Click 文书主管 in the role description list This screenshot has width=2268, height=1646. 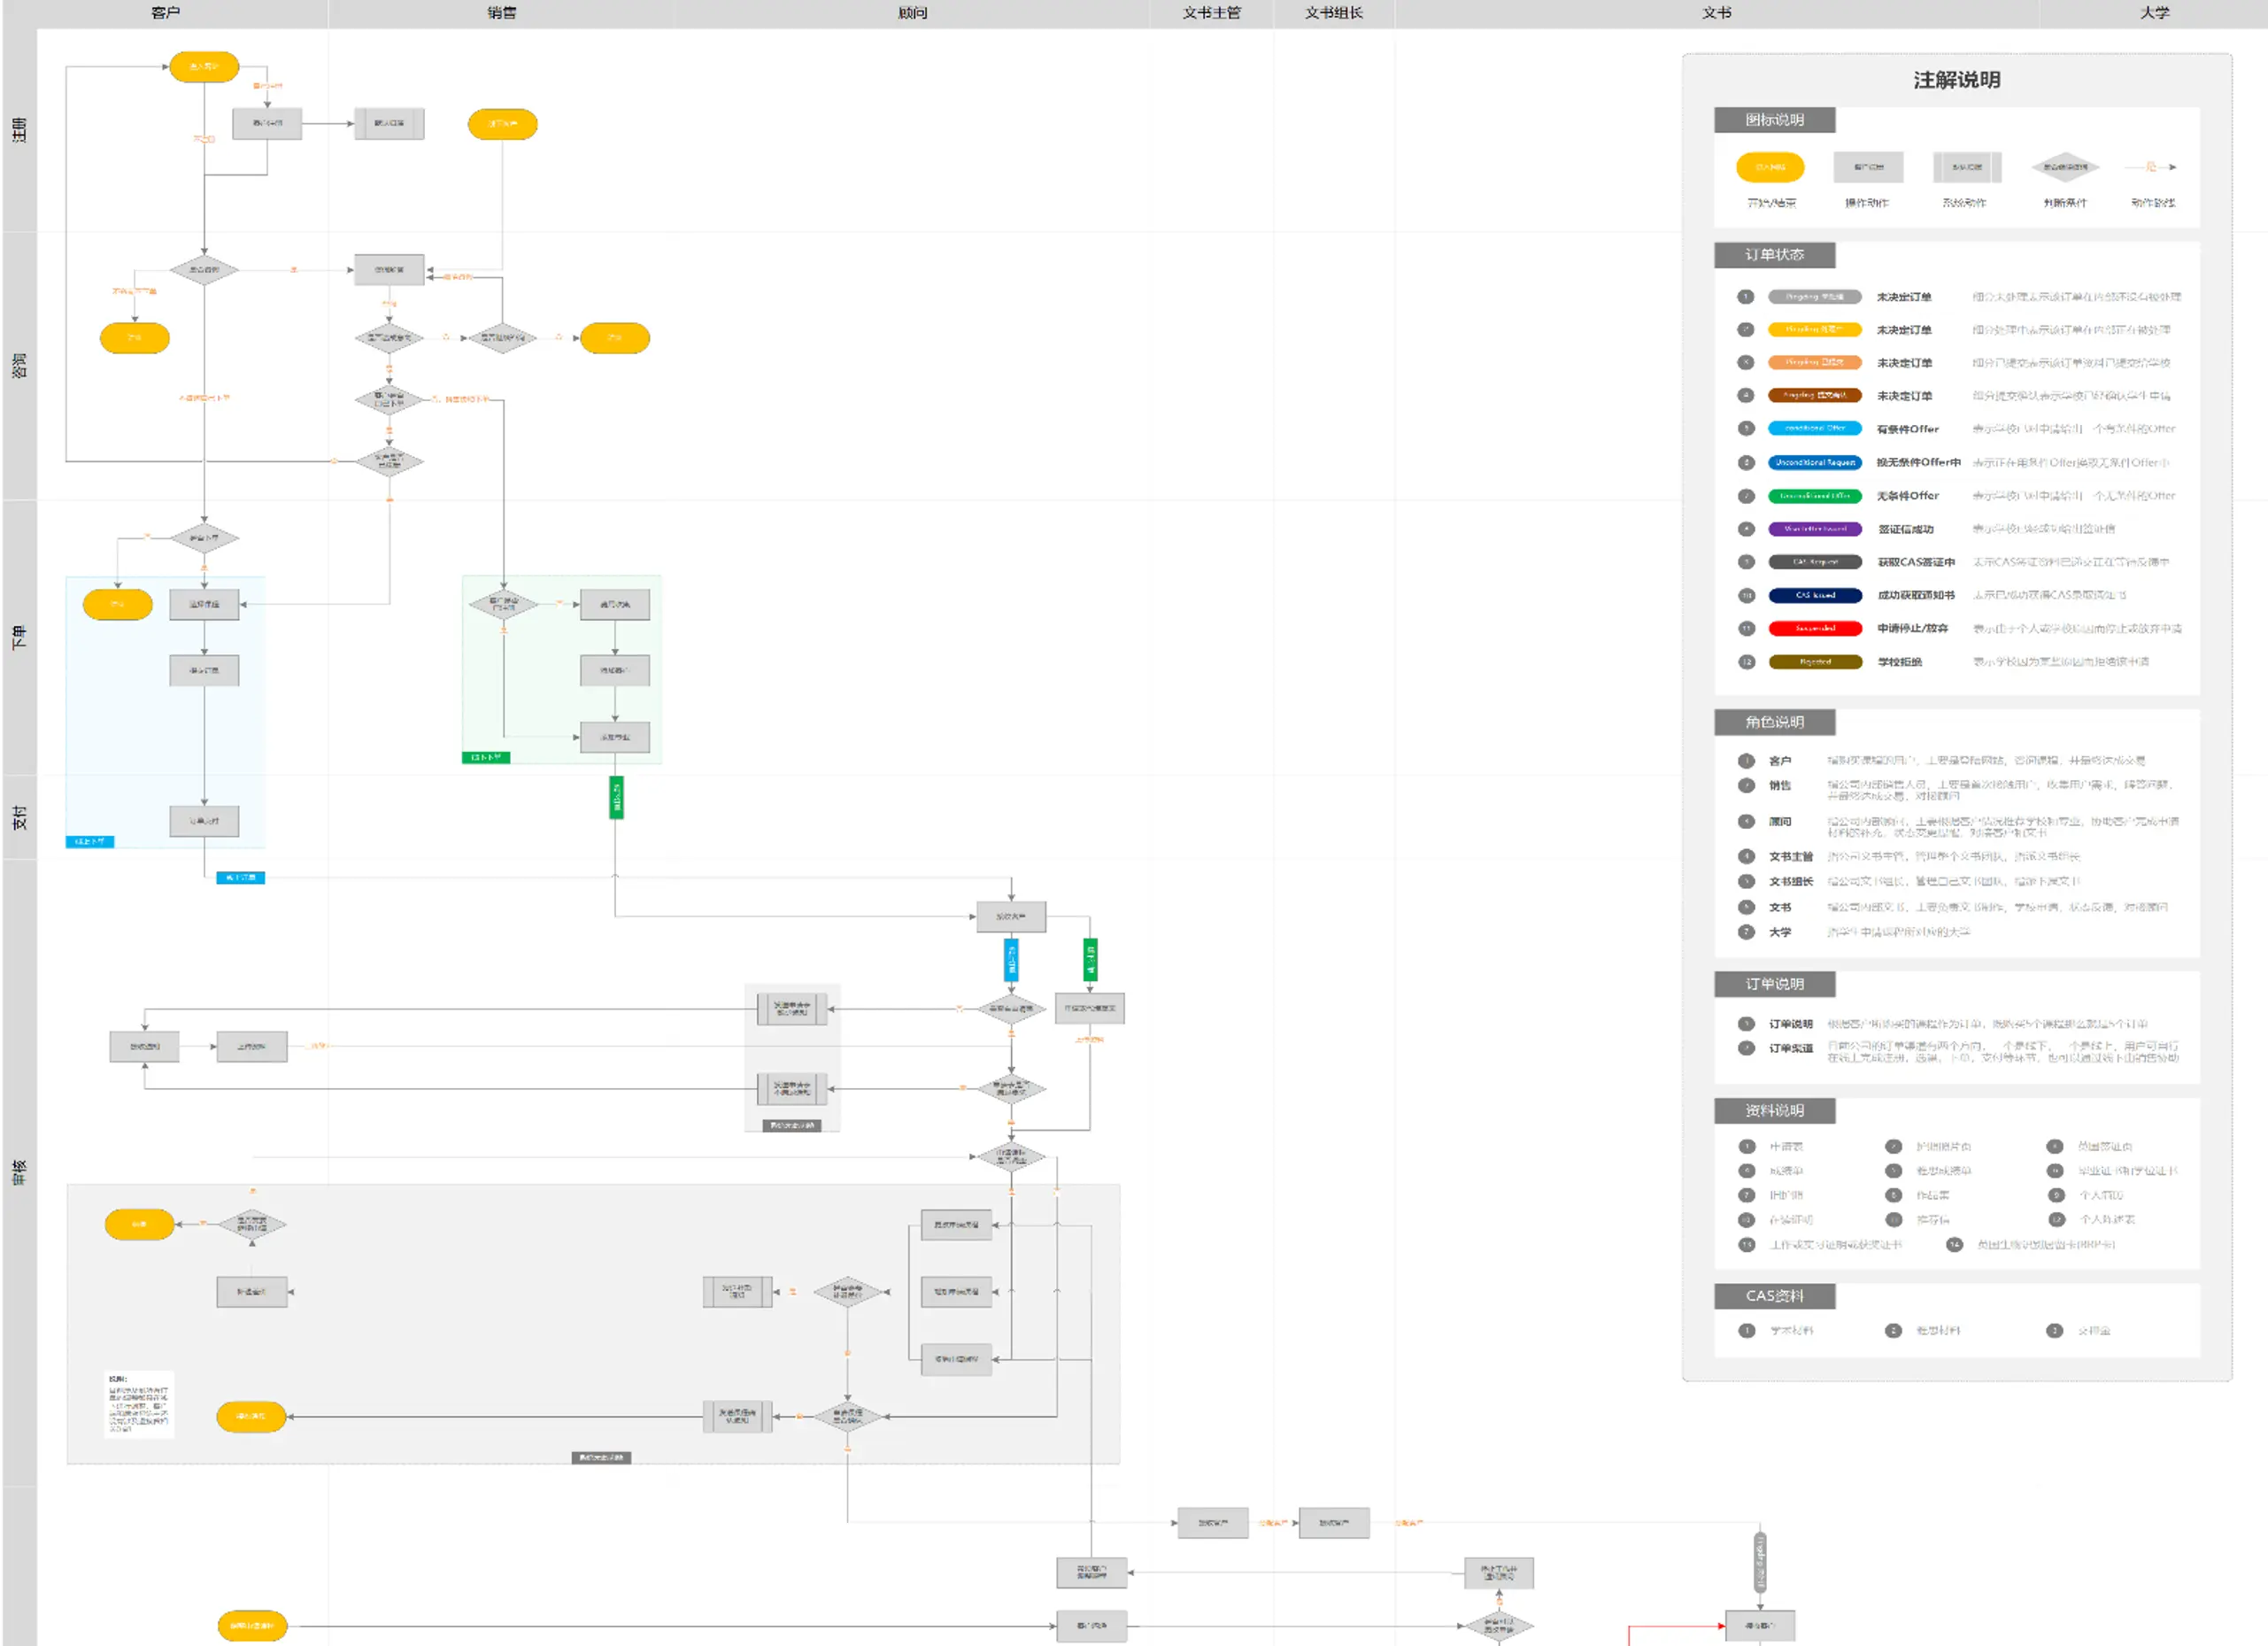point(1790,857)
